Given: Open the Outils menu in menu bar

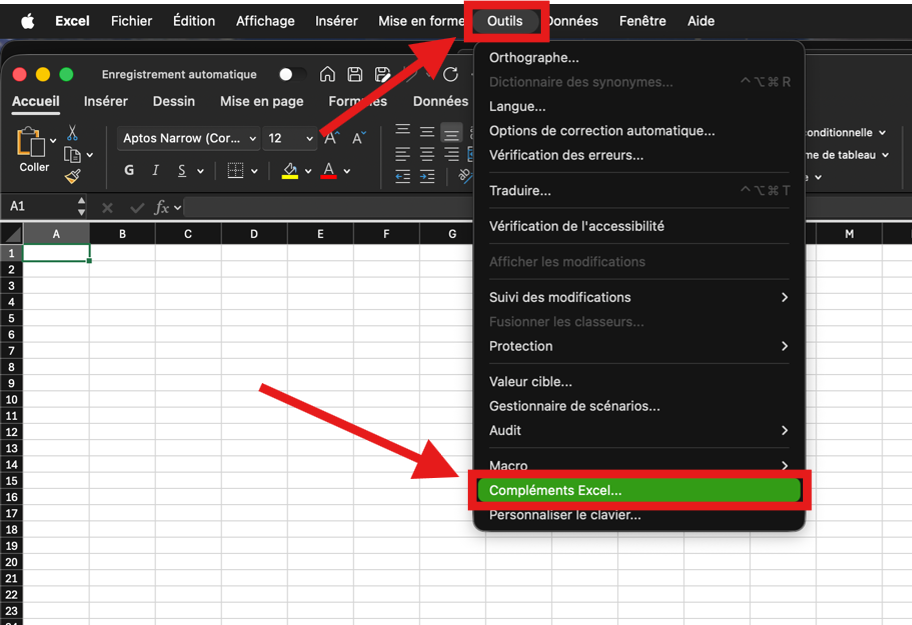Looking at the screenshot, I should pyautogui.click(x=505, y=21).
